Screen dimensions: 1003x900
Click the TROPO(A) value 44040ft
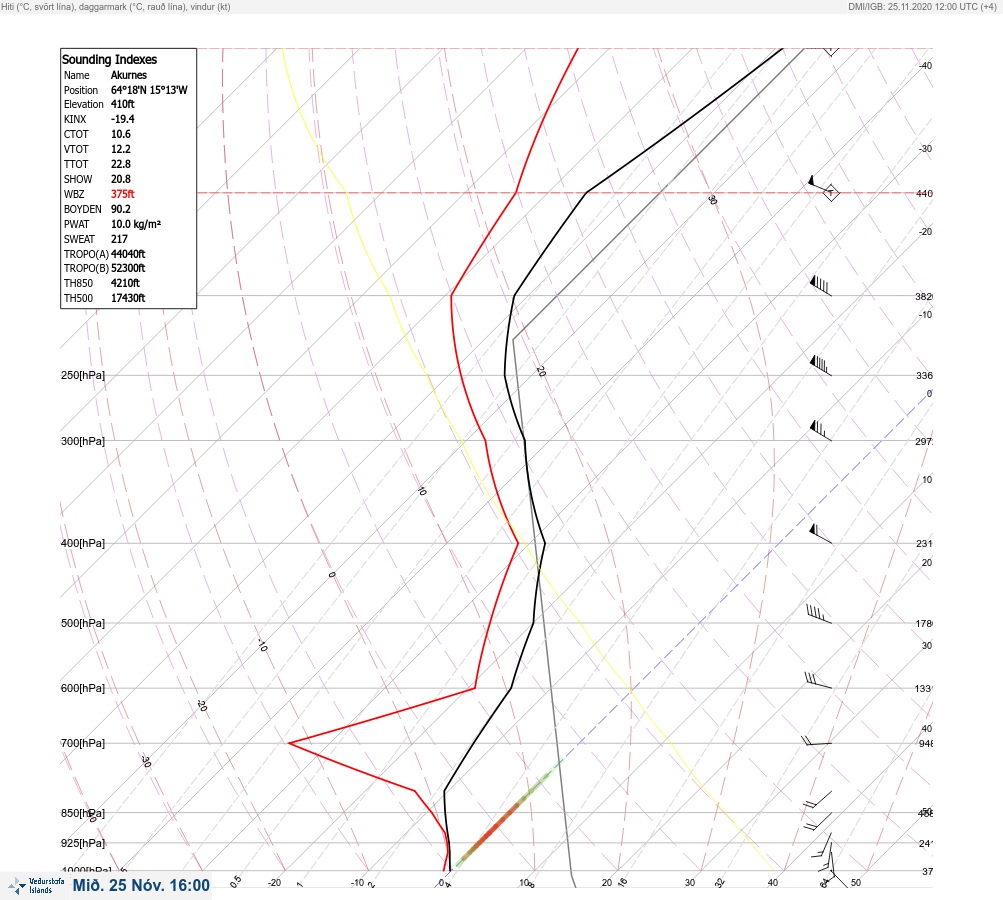point(128,254)
